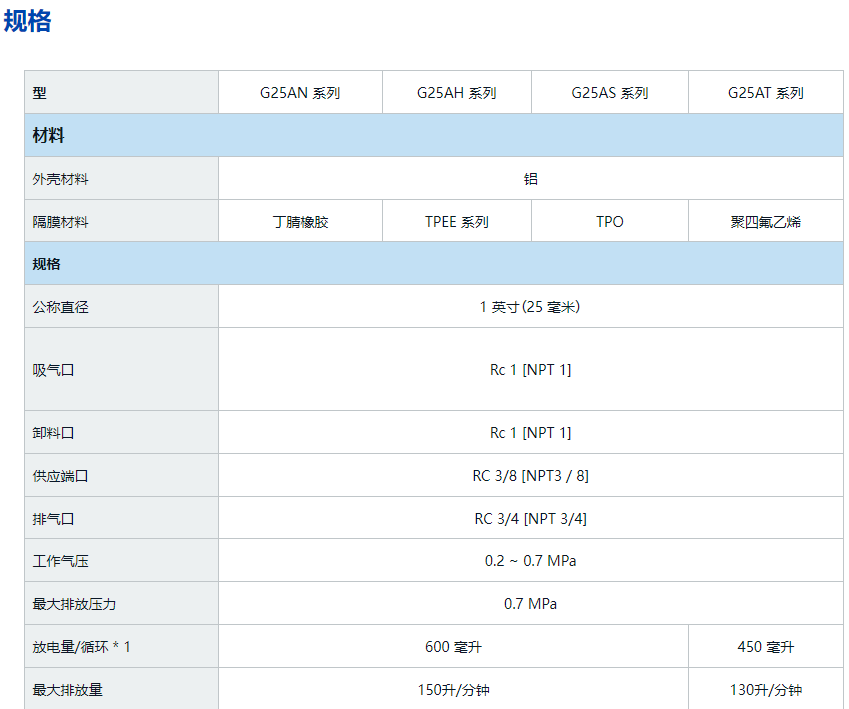Click the 铝 shell material value

coord(530,179)
